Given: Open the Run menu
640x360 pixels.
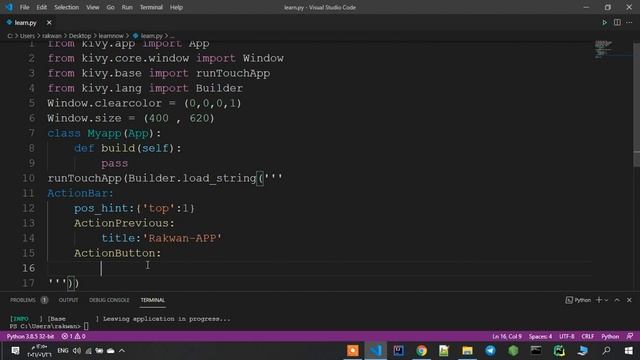Looking at the screenshot, I should (127, 7).
